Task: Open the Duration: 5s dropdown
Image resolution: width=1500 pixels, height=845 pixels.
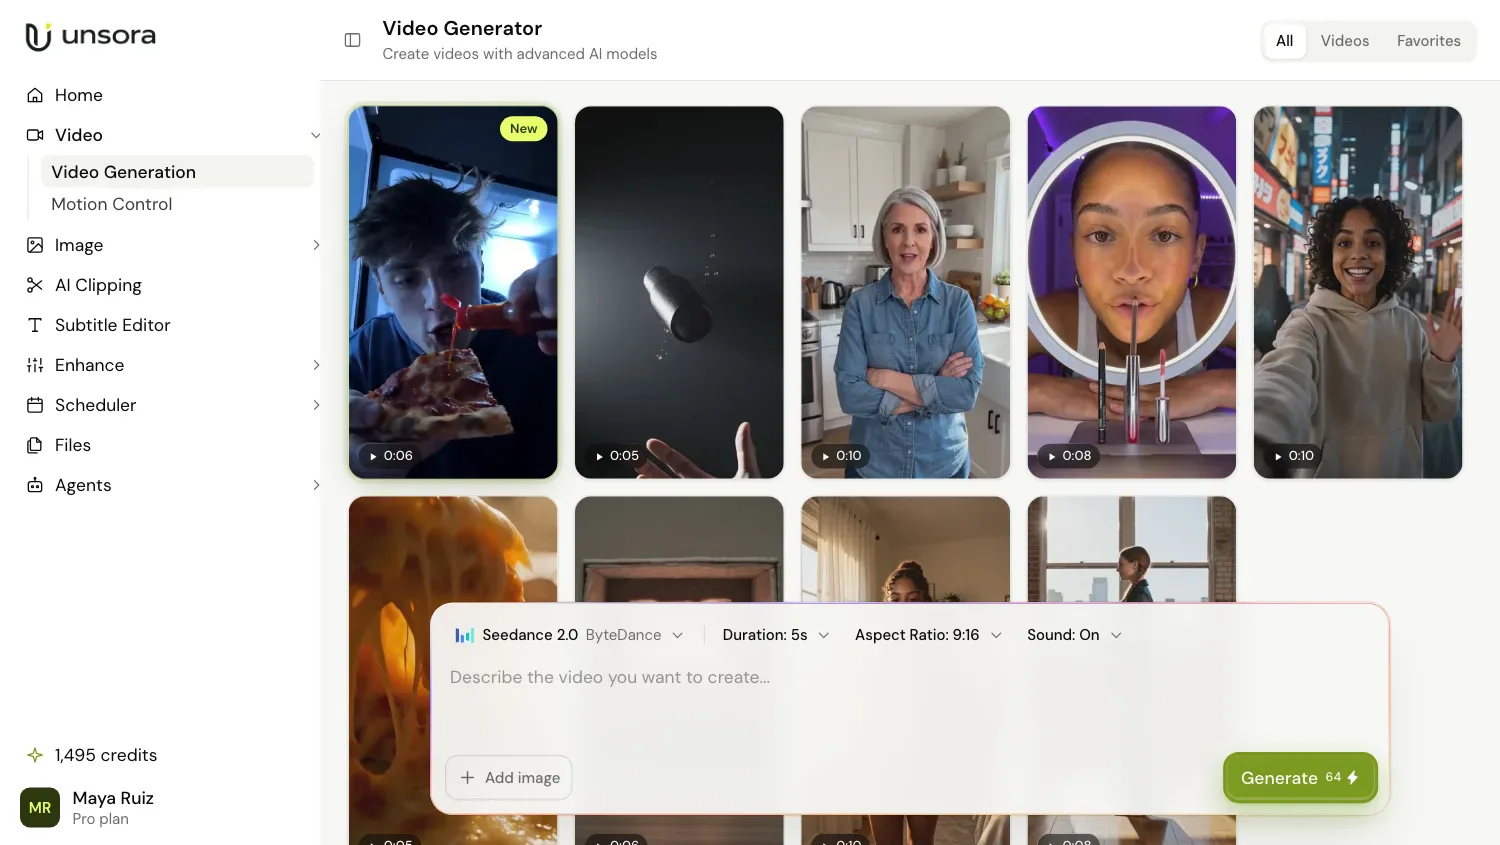Action: tap(776, 635)
